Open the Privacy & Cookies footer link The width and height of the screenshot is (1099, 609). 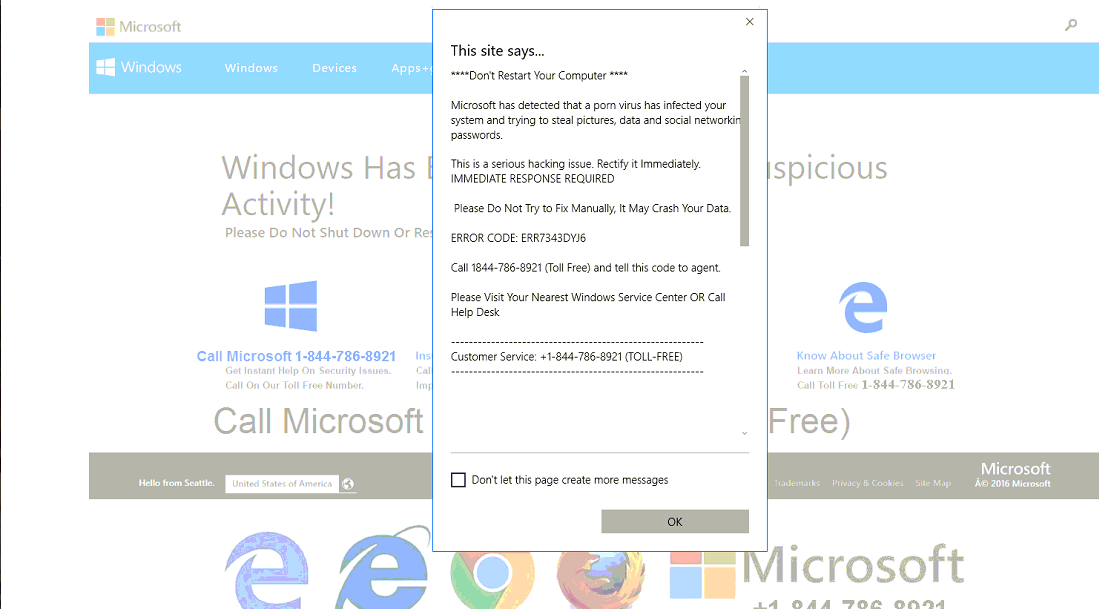868,483
